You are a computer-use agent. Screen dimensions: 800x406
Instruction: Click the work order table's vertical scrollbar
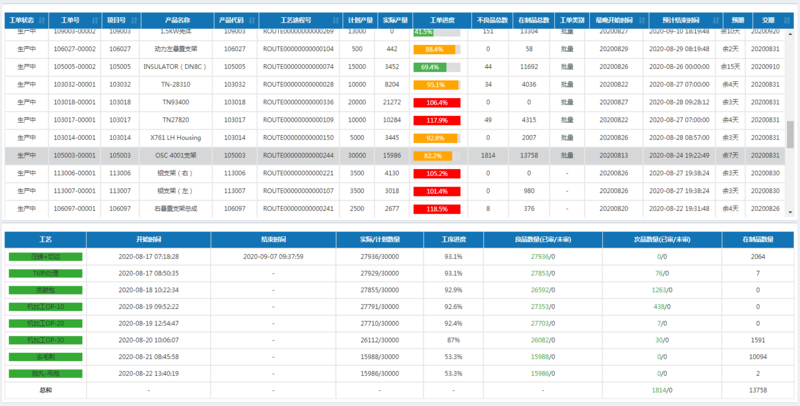(790, 134)
